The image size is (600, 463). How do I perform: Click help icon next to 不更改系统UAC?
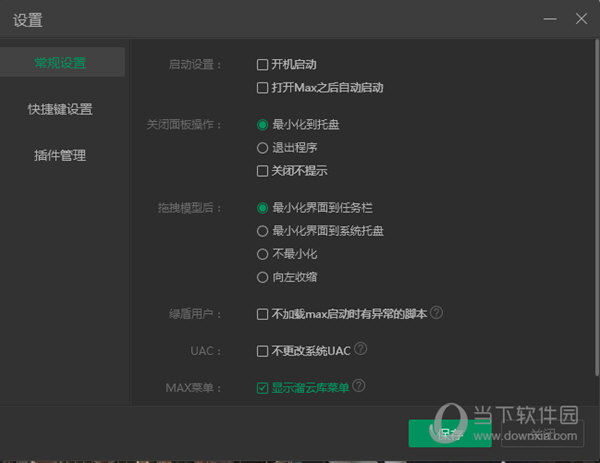coord(360,349)
